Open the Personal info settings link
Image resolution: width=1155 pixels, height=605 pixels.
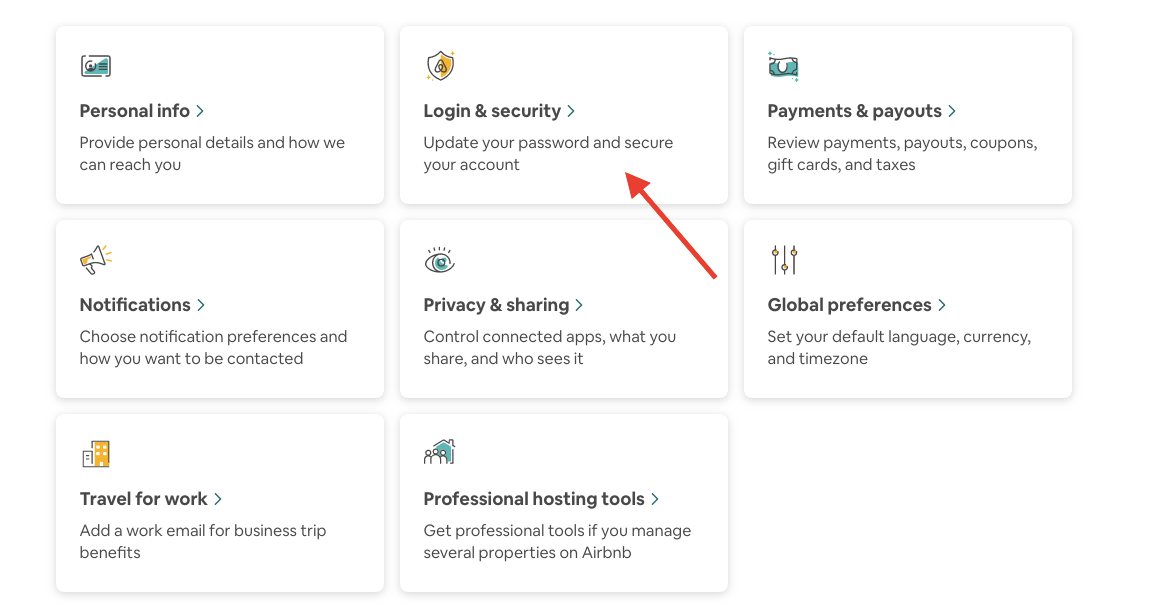[135, 111]
